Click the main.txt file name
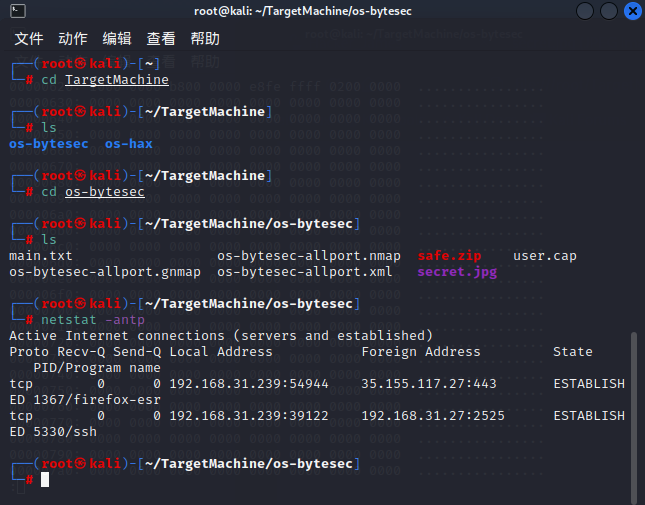Image resolution: width=645 pixels, height=505 pixels. [41, 256]
